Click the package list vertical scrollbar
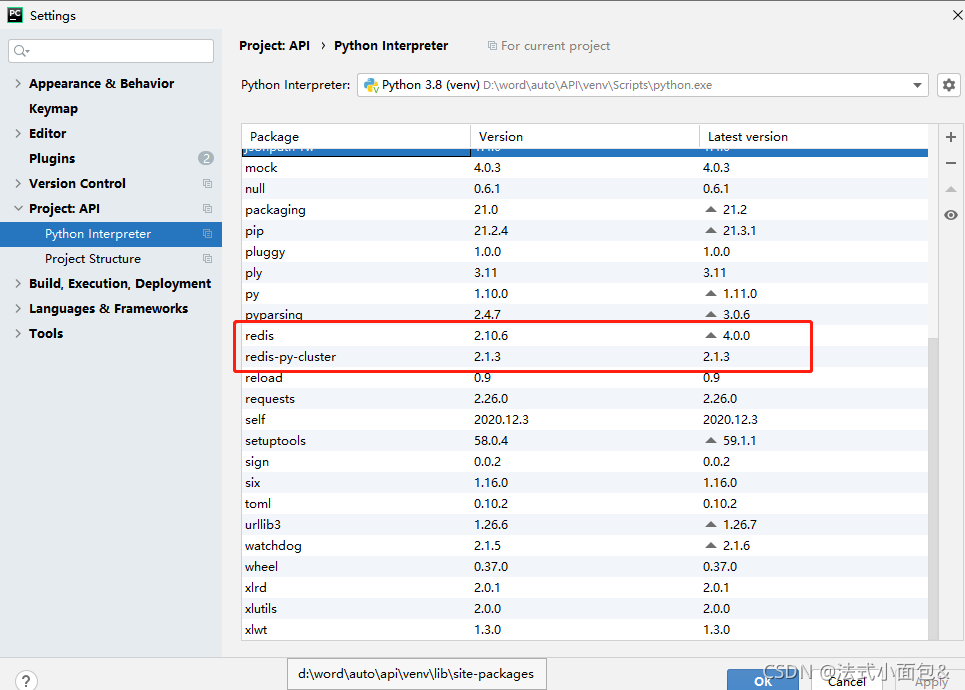The width and height of the screenshot is (965, 690). pos(933,488)
